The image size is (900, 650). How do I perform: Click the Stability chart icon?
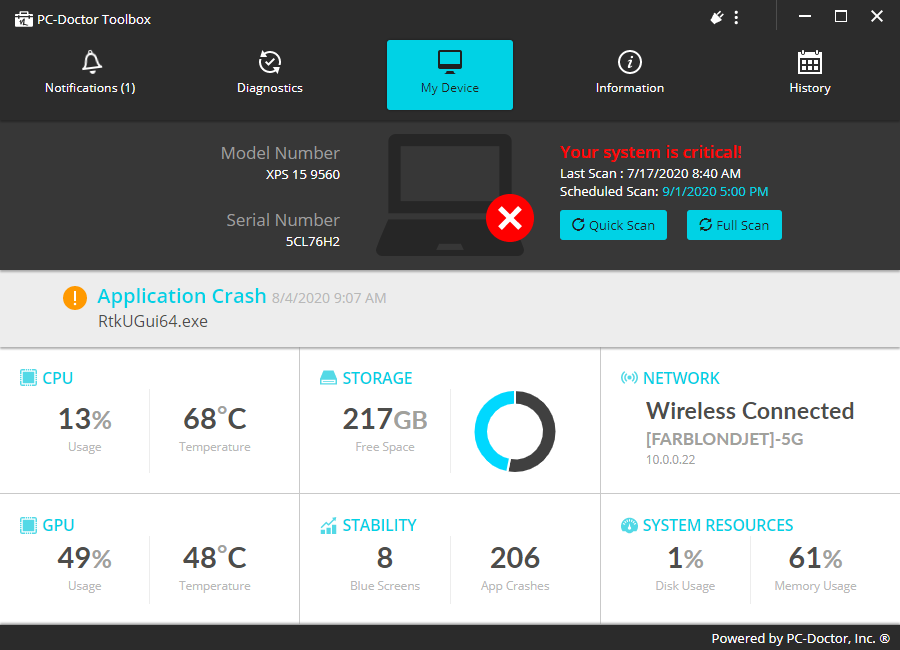point(329,525)
